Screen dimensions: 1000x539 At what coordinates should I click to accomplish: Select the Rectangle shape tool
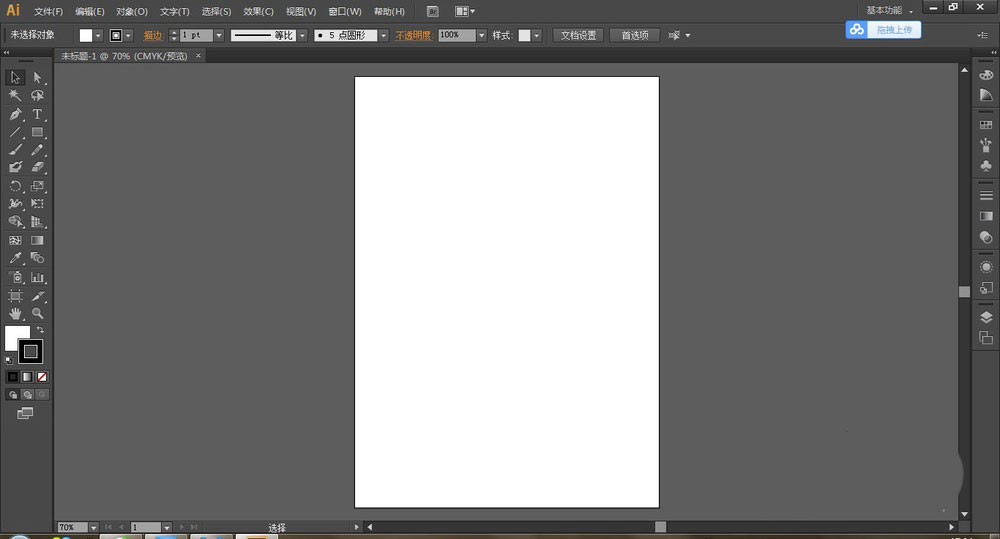[37, 132]
